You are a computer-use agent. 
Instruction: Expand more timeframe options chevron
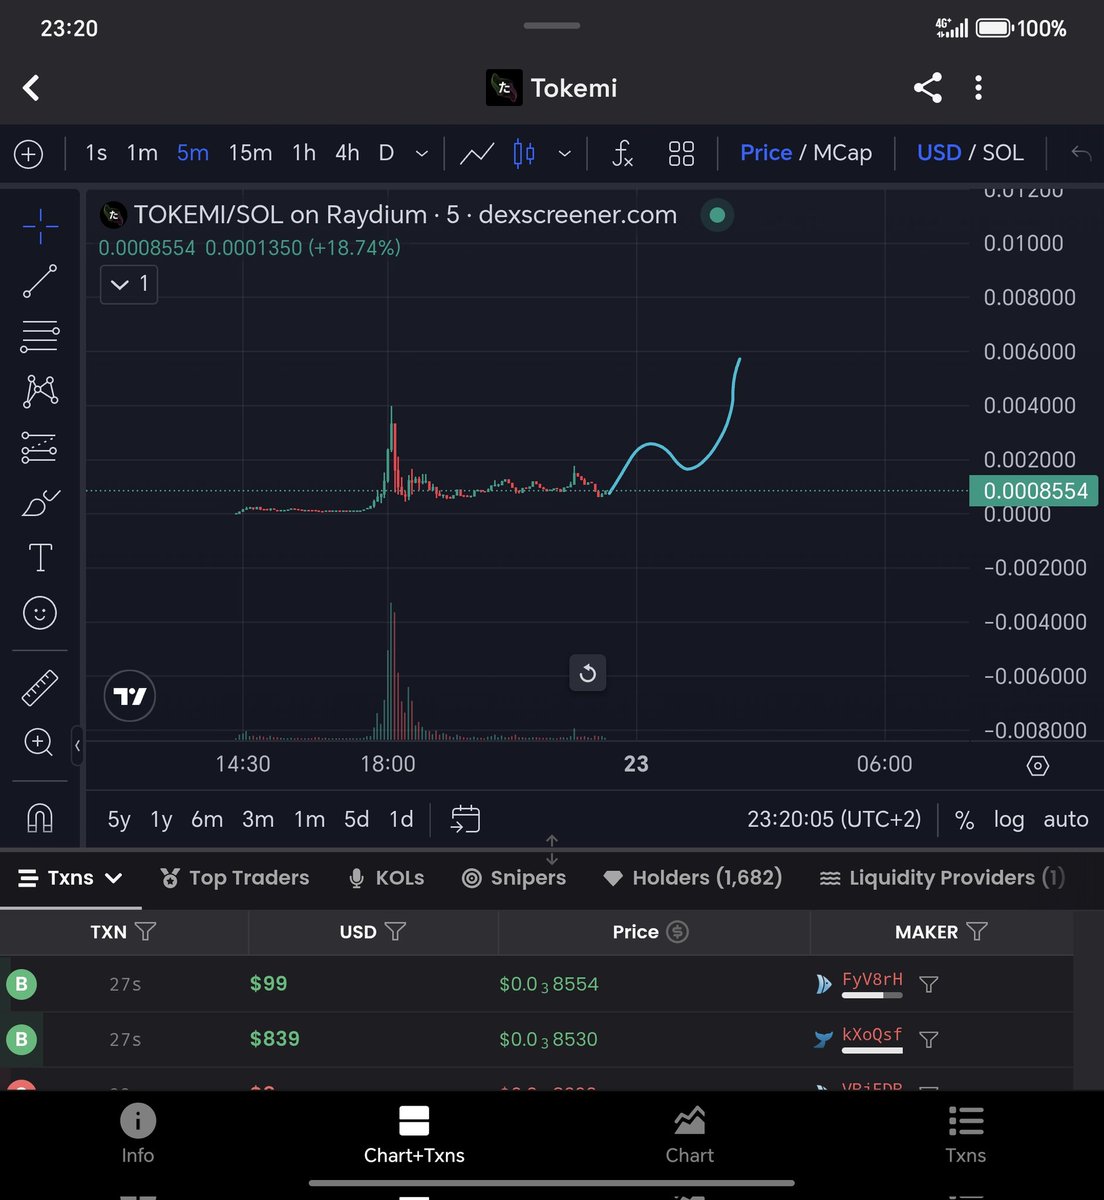[422, 154]
